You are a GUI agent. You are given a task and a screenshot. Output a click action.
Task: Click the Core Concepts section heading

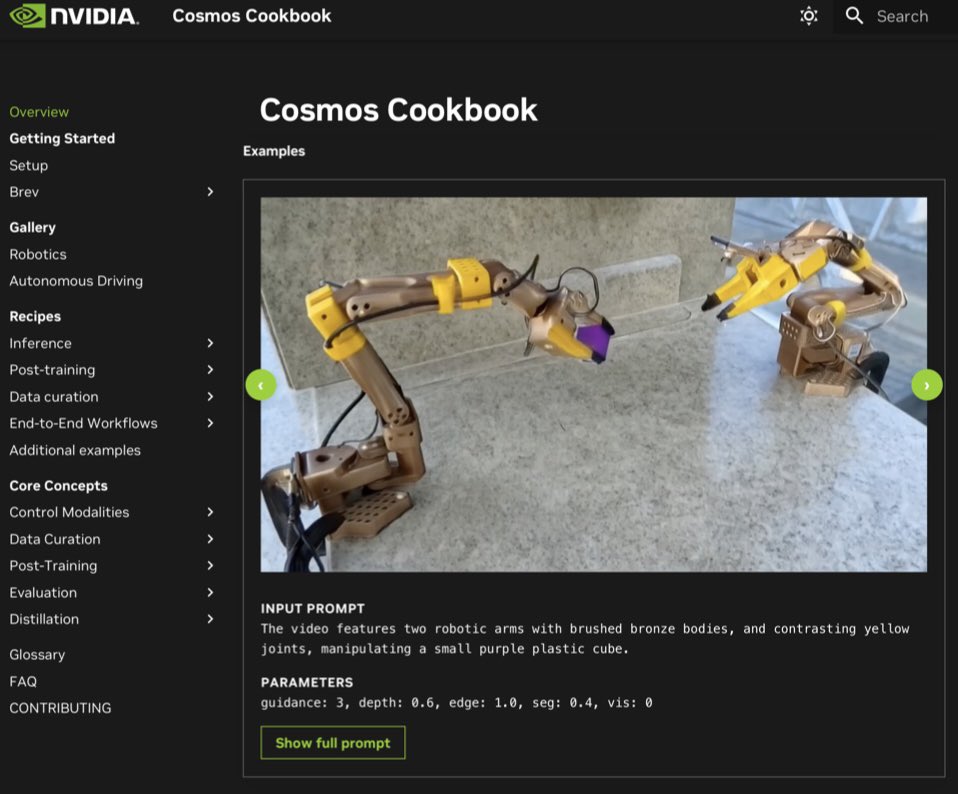(x=59, y=486)
